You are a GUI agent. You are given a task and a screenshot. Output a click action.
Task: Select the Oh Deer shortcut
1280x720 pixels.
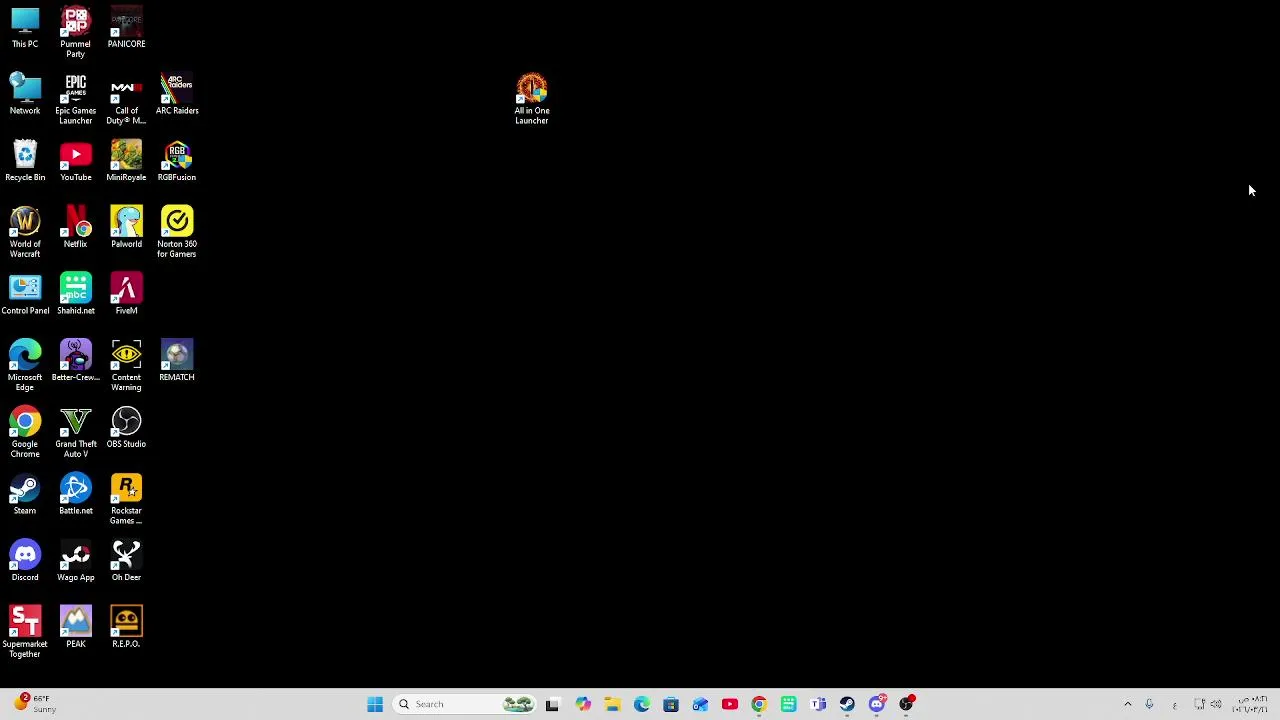tap(126, 562)
